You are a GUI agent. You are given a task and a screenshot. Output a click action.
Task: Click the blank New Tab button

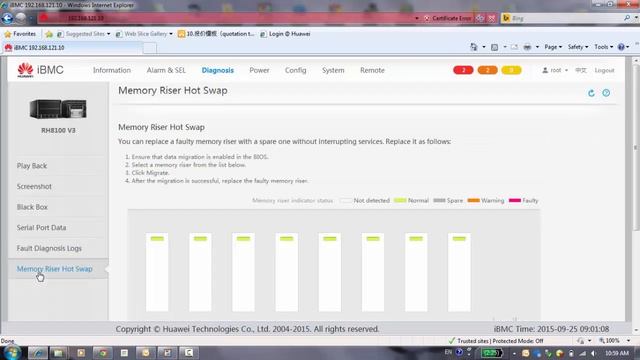150,48
